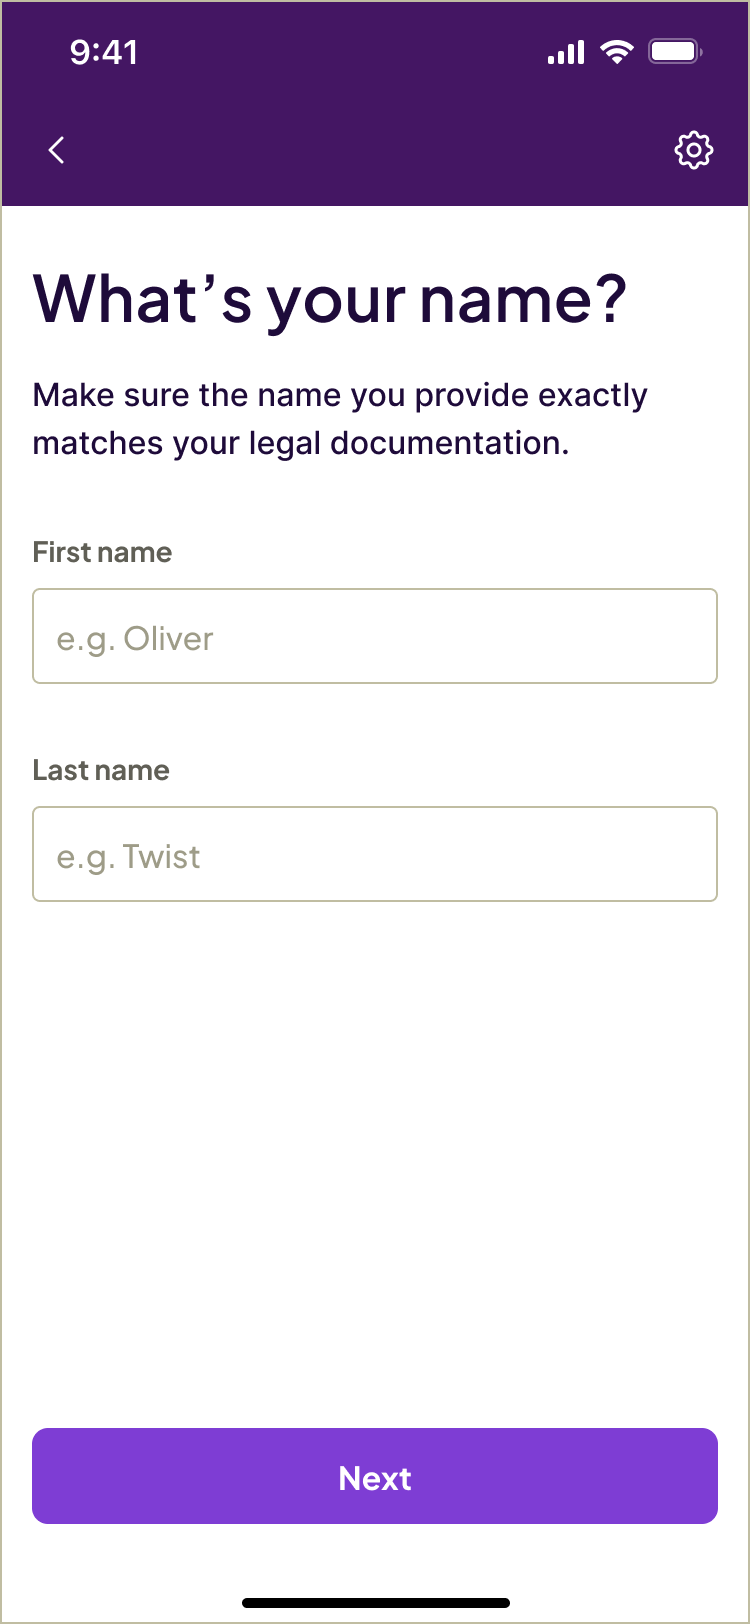
Task: Tap the gear cog in the header
Action: click(x=694, y=150)
